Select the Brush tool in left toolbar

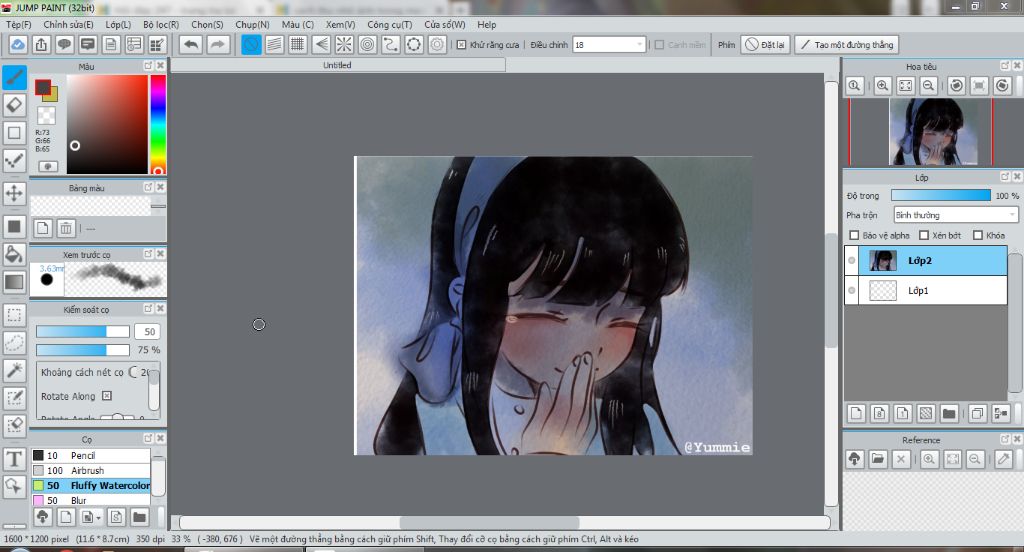coord(14,78)
